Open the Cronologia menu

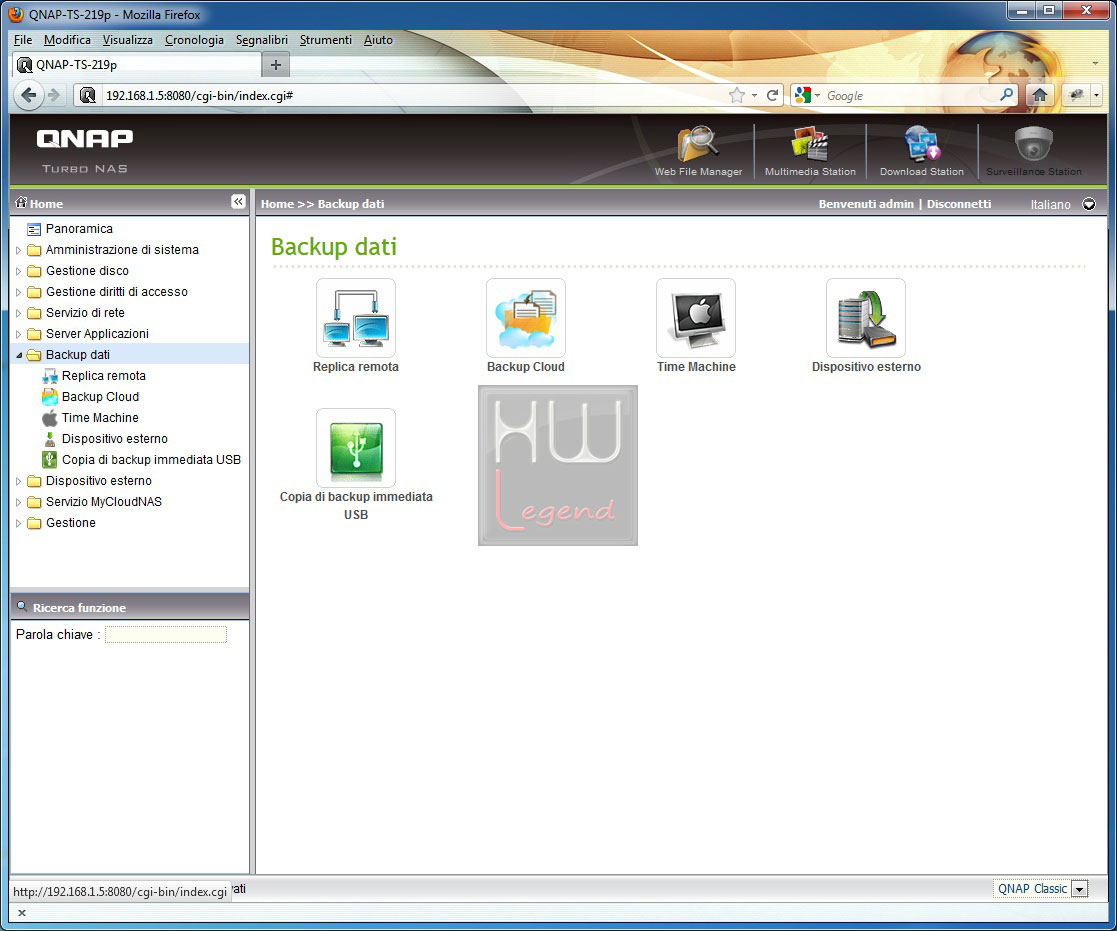pos(194,40)
